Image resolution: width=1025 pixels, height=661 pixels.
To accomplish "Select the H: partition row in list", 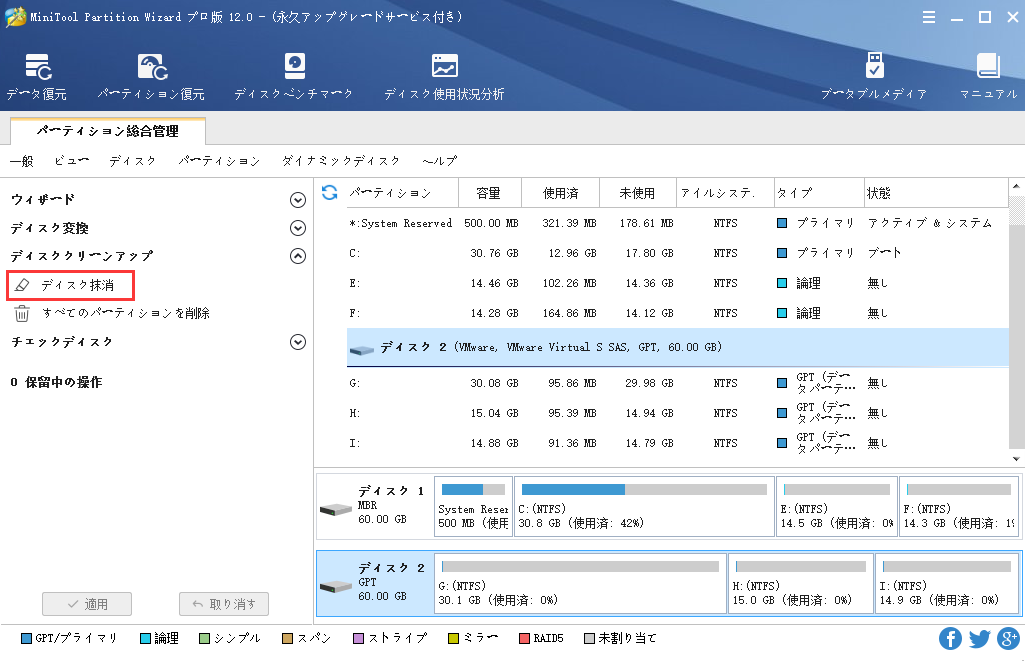I will (677, 413).
